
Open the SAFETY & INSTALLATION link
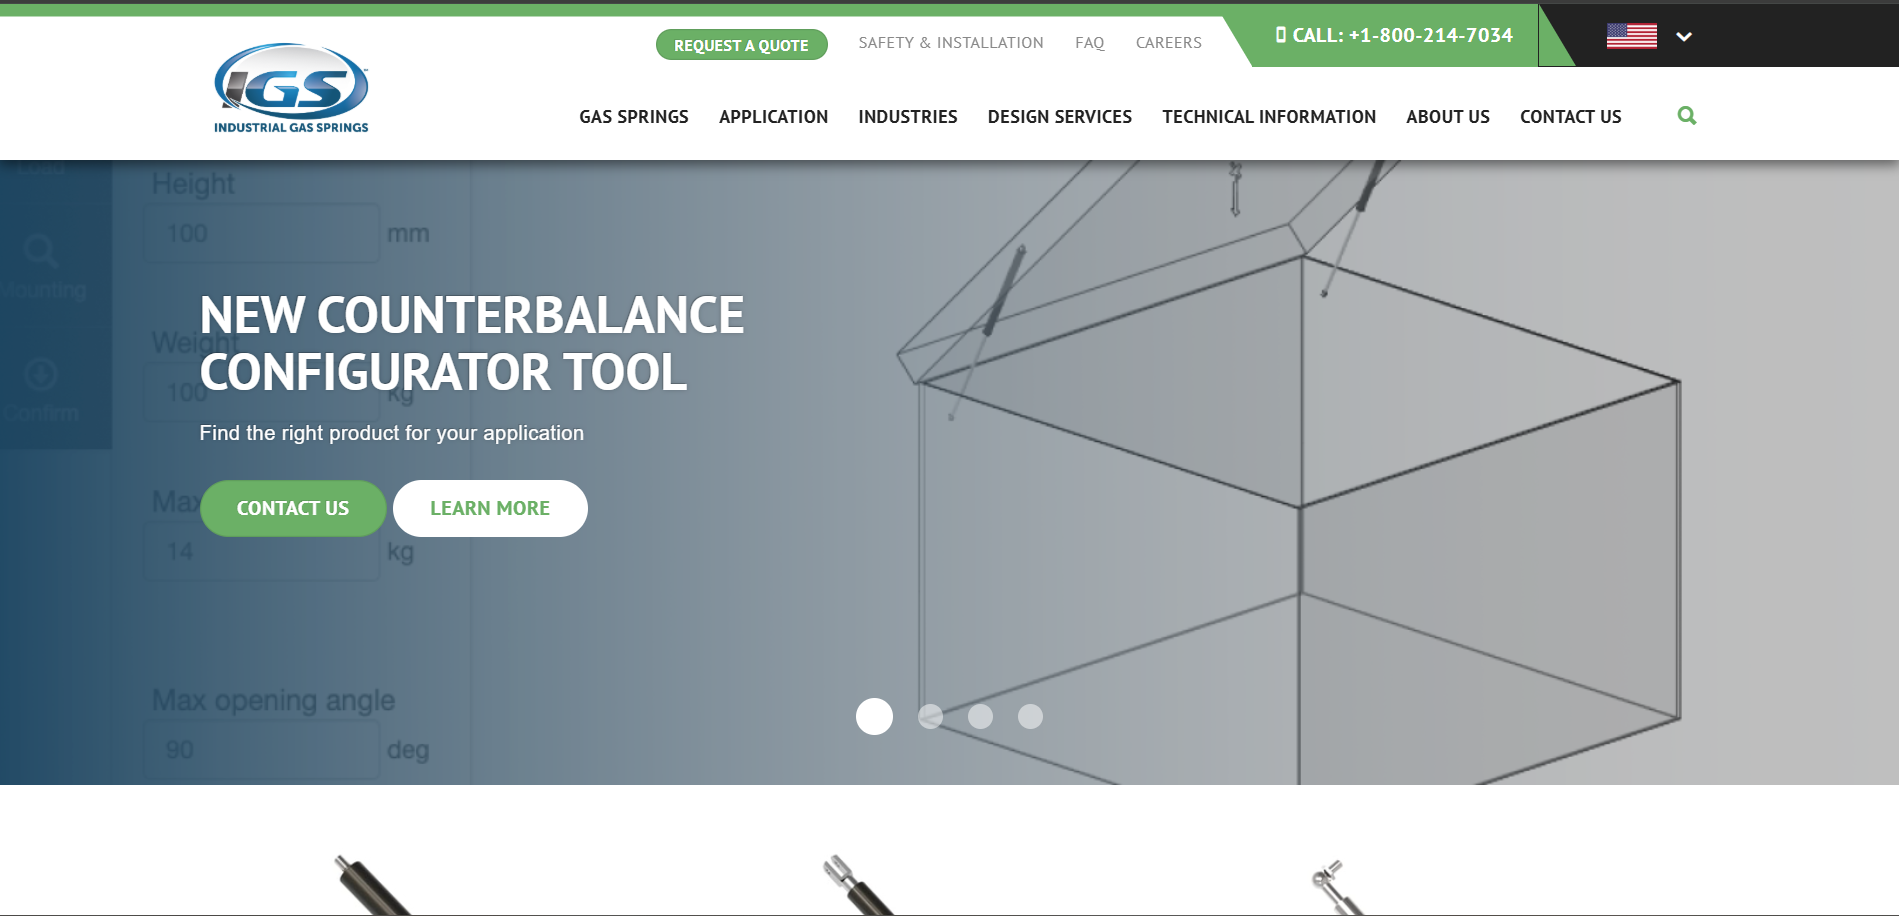click(951, 43)
